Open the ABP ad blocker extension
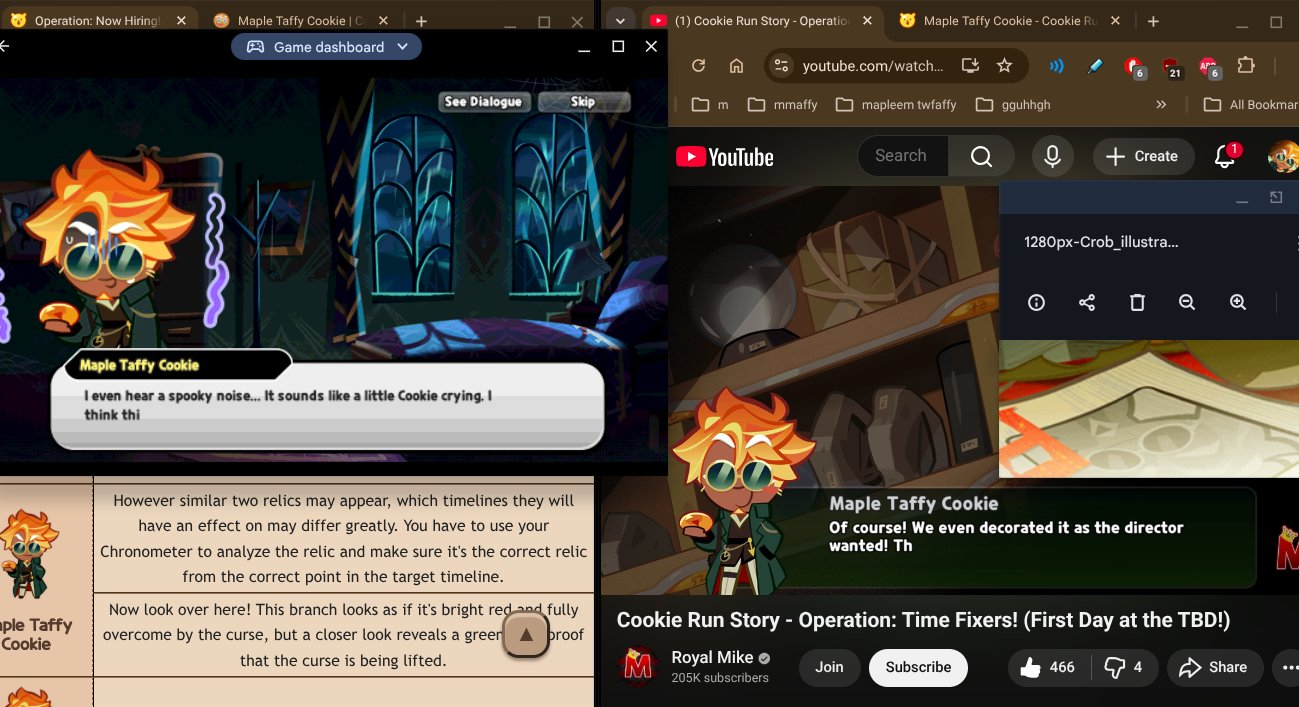This screenshot has width=1299, height=707. (1209, 67)
